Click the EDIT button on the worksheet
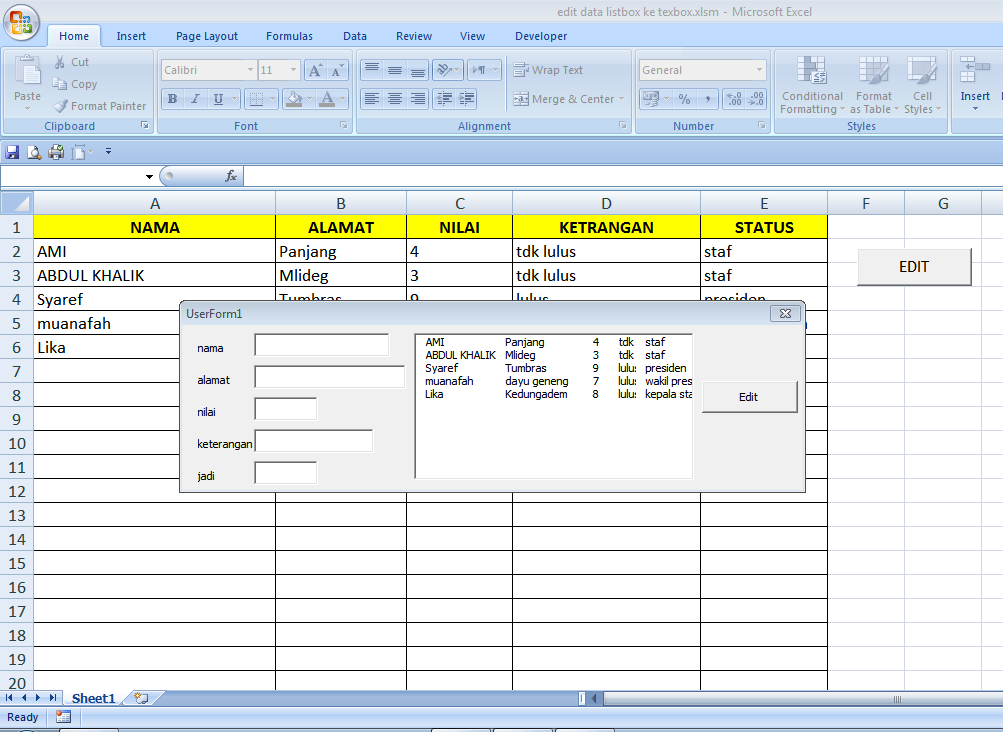 913,266
